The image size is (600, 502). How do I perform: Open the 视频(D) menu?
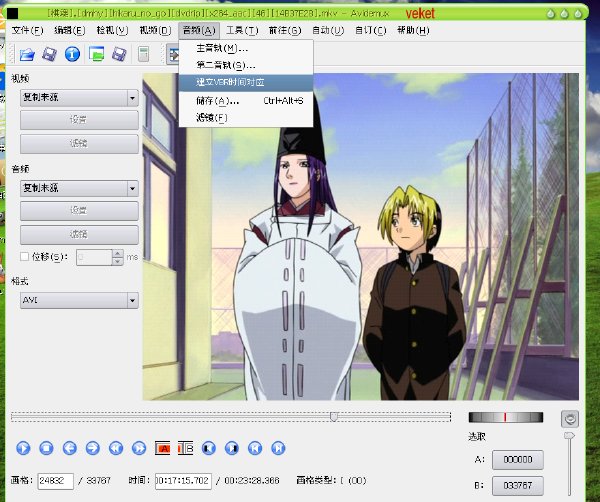tap(155, 31)
